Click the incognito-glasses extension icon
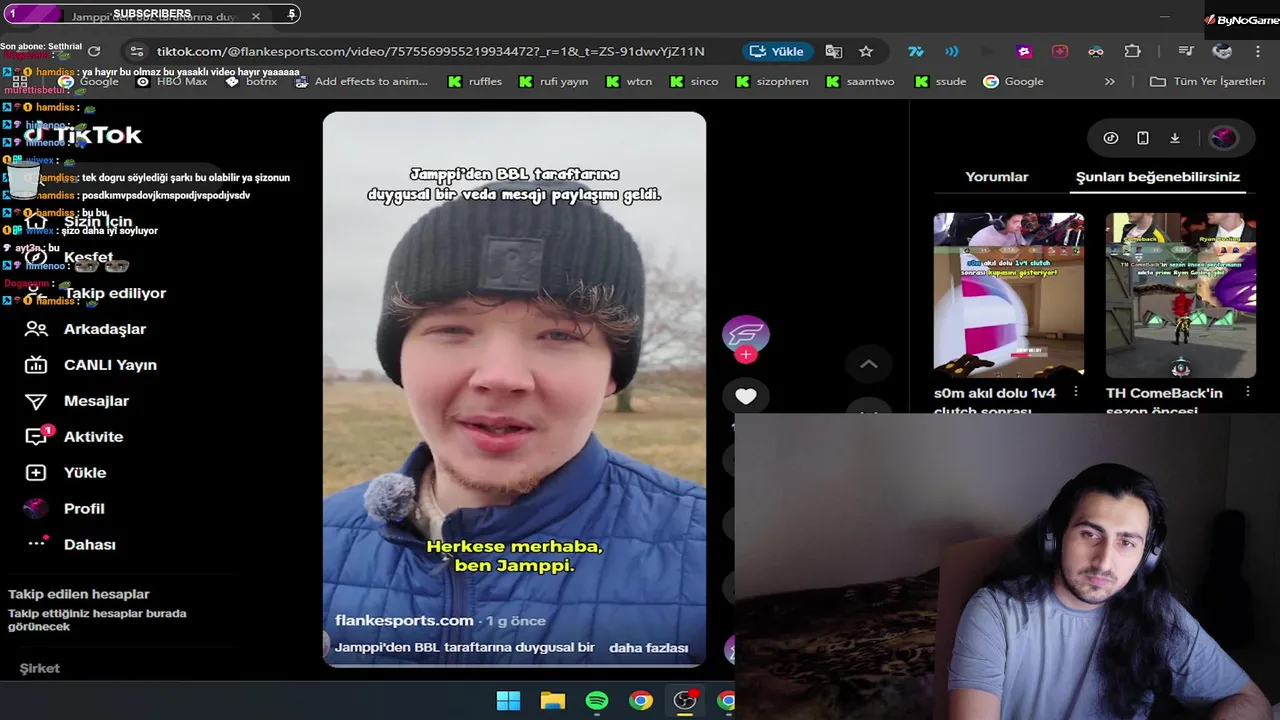This screenshot has height=720, width=1280. (x=1096, y=51)
